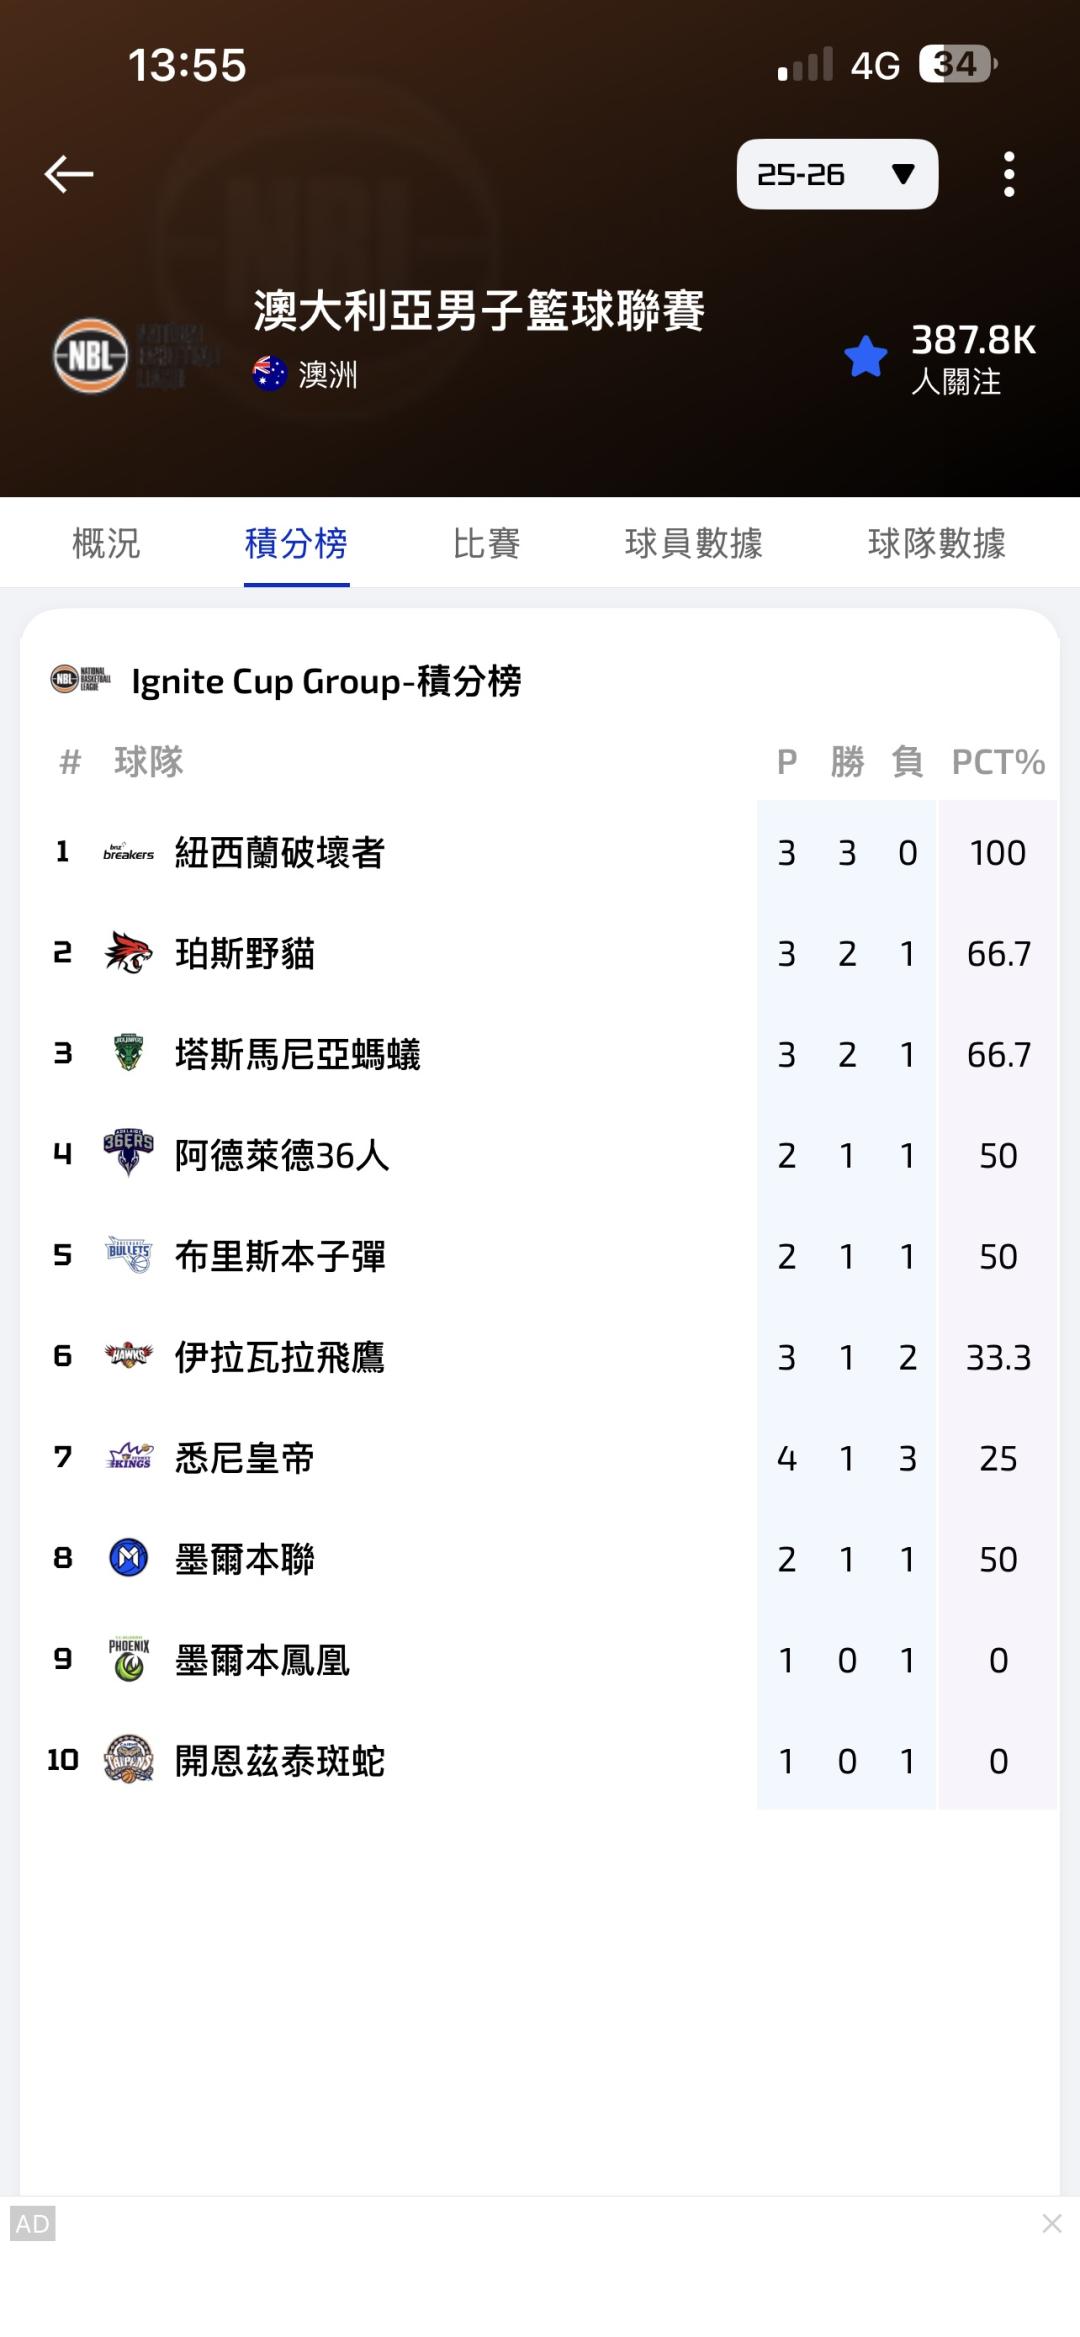The width and height of the screenshot is (1080, 2337).
Task: Tap the Melbourne United logo
Action: 128,1558
